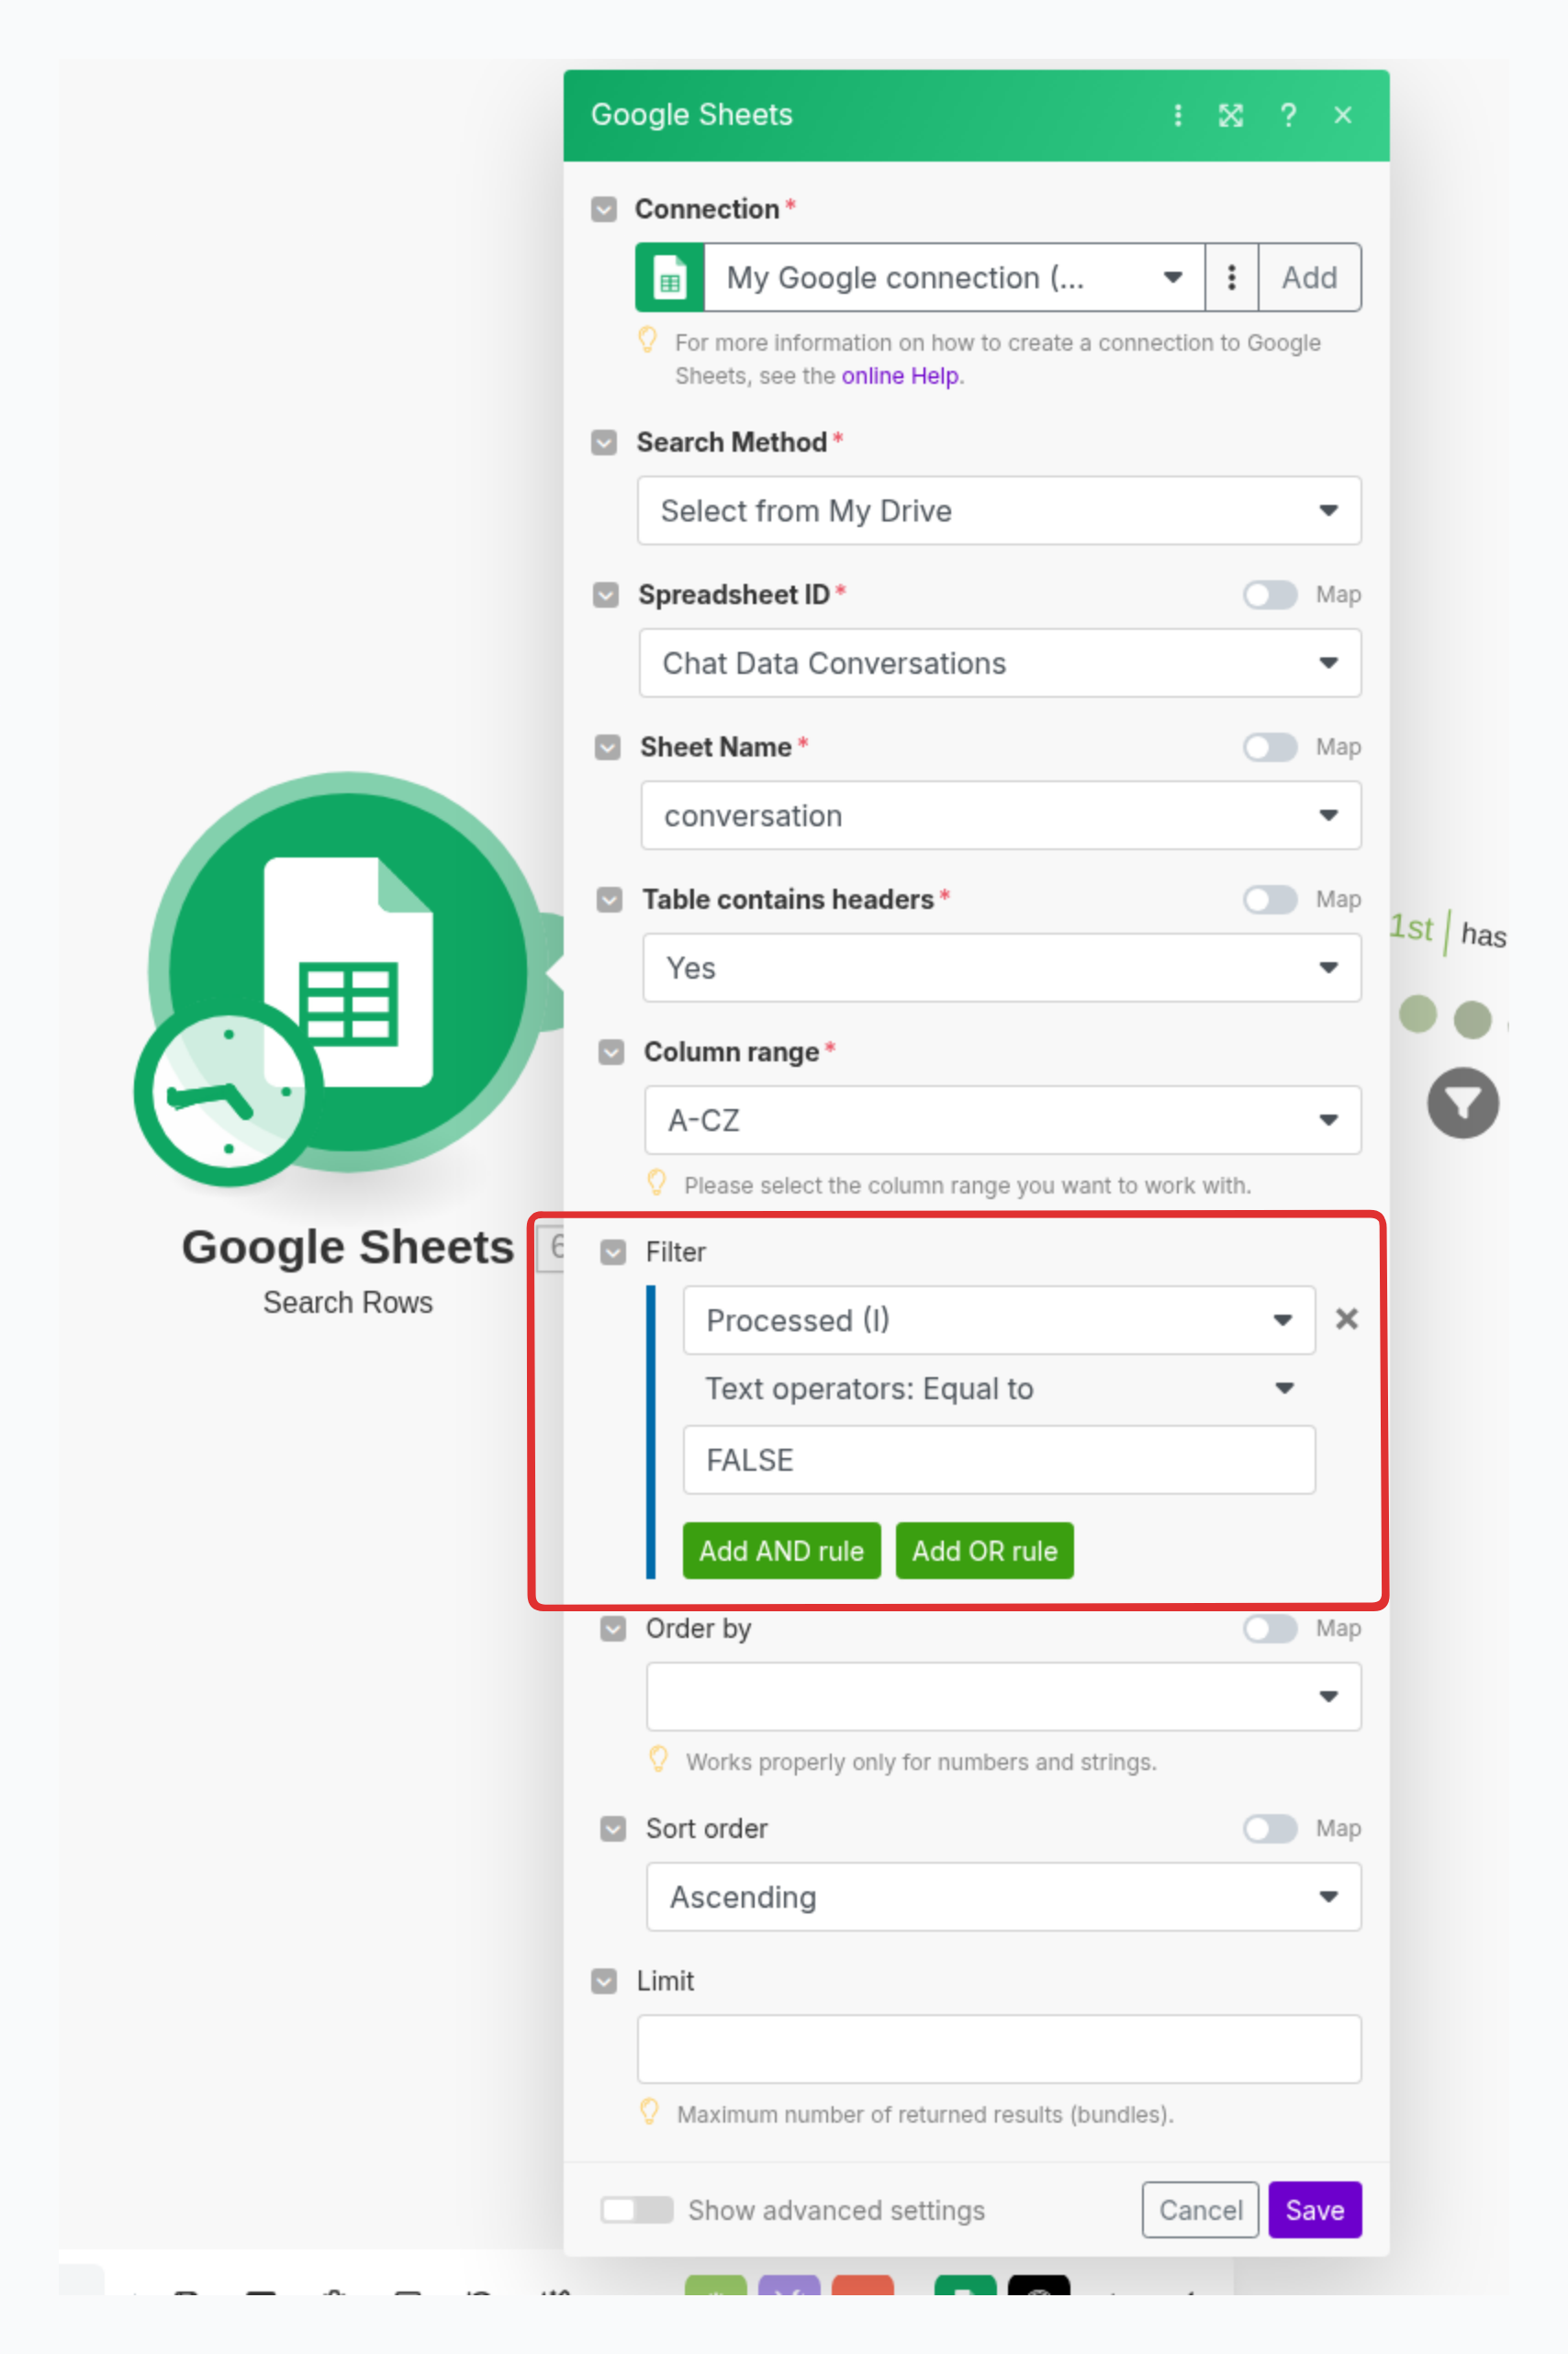
Task: Click the Cancel button
Action: [1200, 2210]
